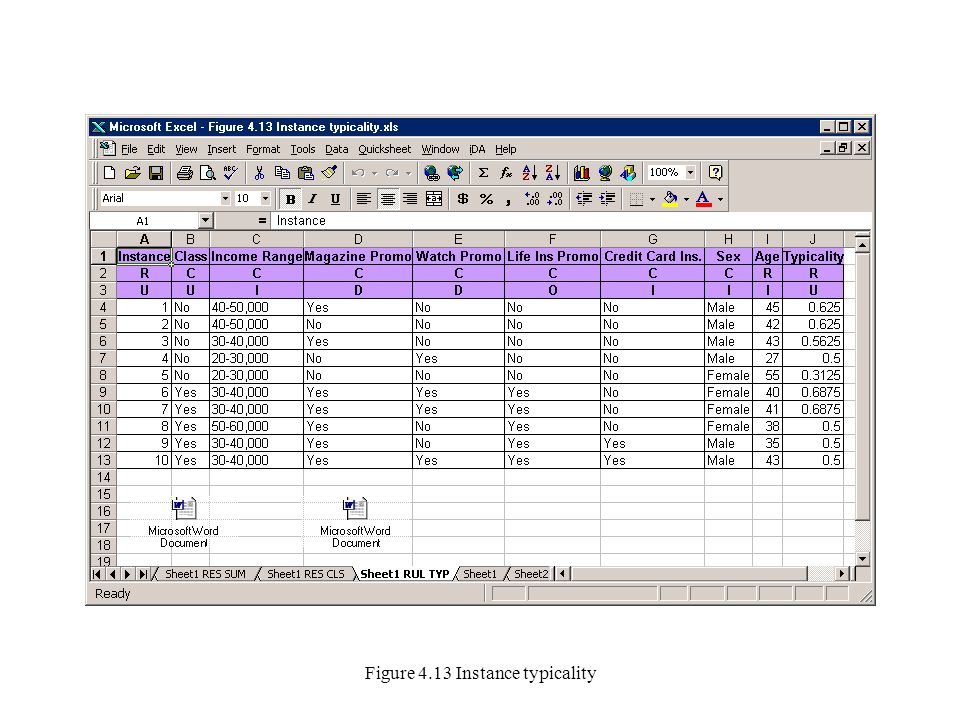Open Print Preview from the toolbar

(208, 173)
